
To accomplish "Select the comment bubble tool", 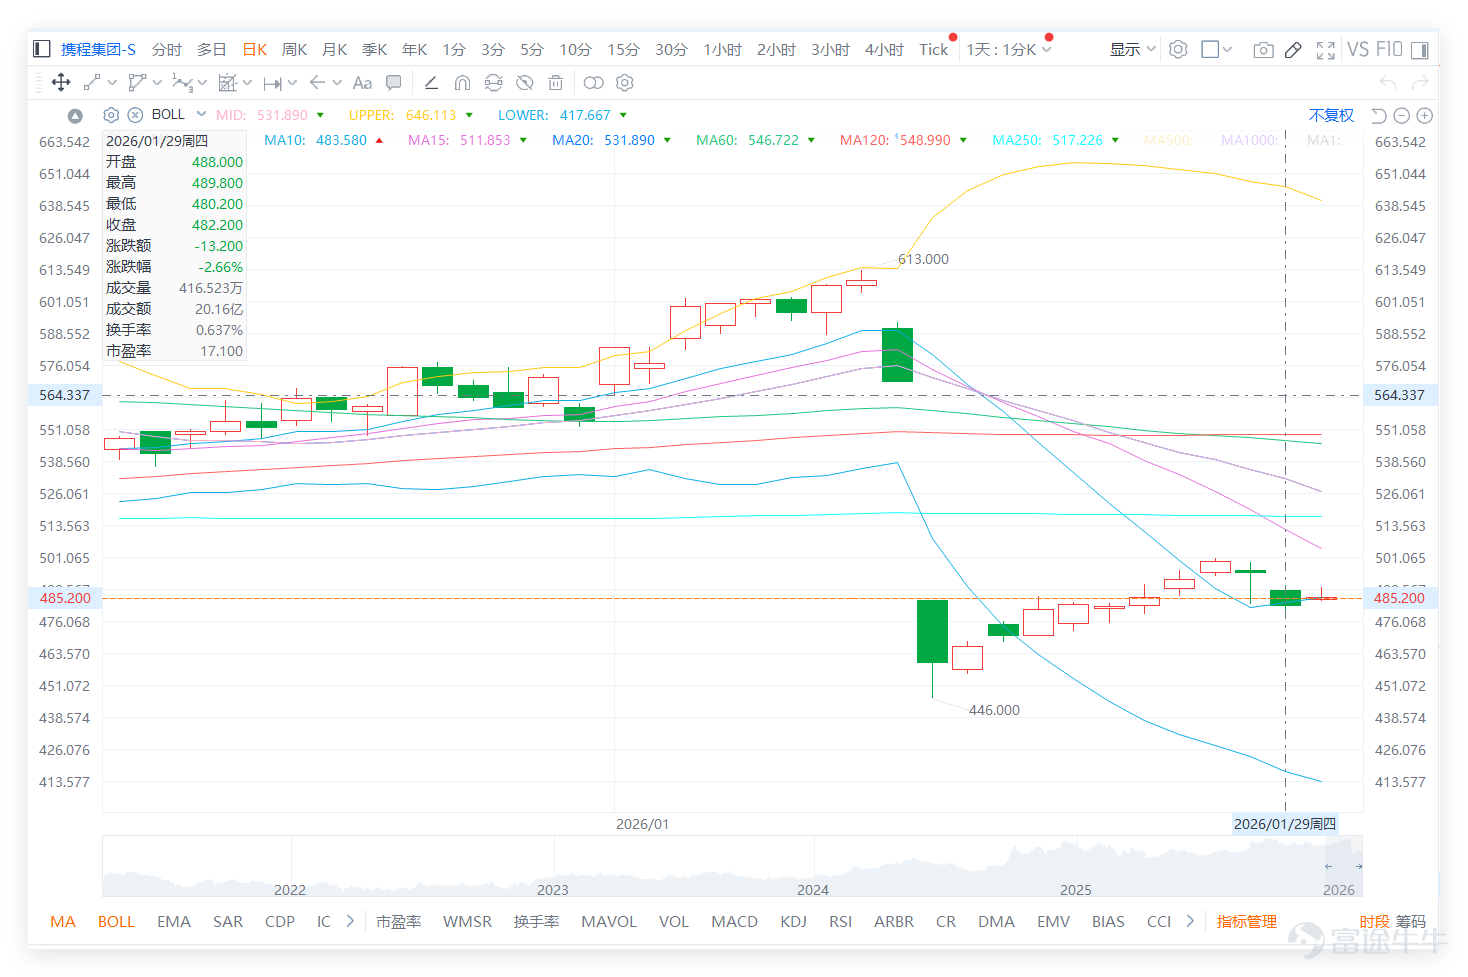I will (394, 83).
